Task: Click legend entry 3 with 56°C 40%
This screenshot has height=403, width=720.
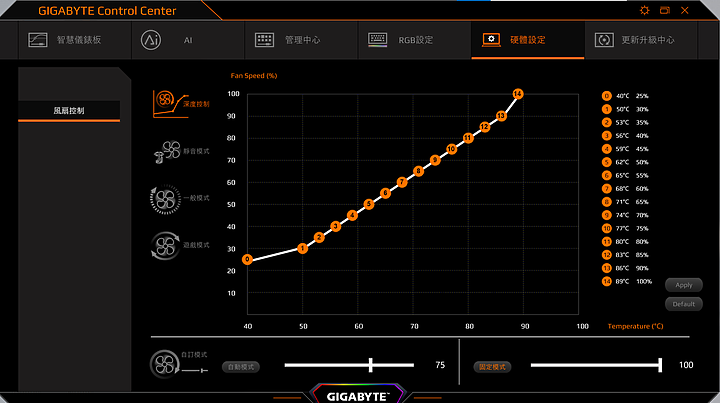Action: (625, 136)
